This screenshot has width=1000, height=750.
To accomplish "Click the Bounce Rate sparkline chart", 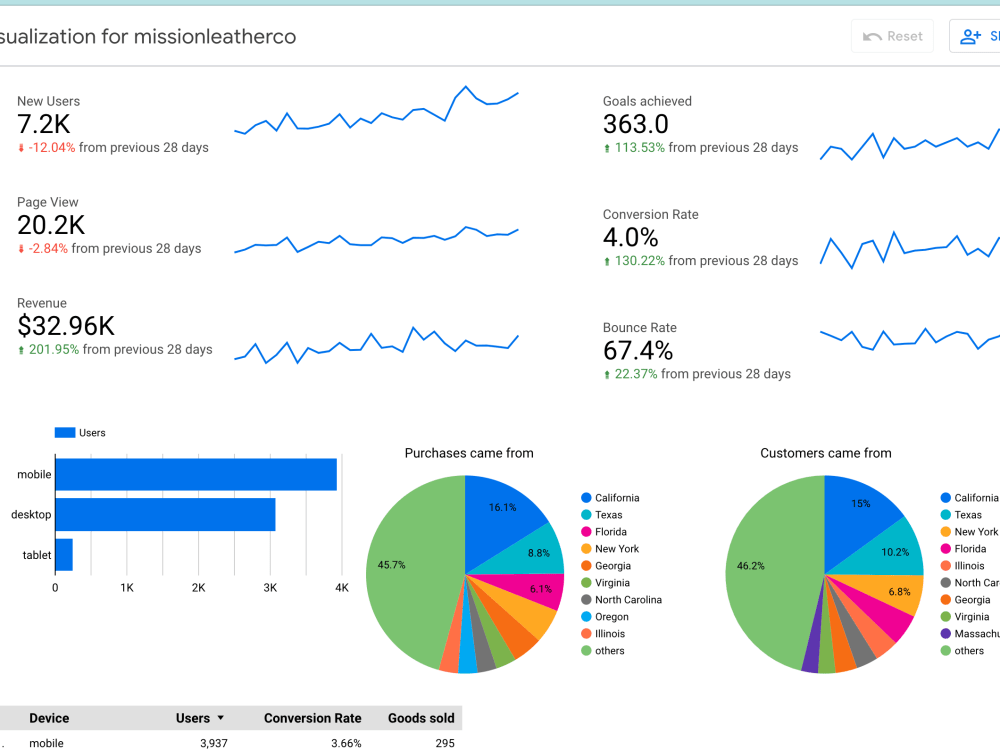I will pos(910,340).
